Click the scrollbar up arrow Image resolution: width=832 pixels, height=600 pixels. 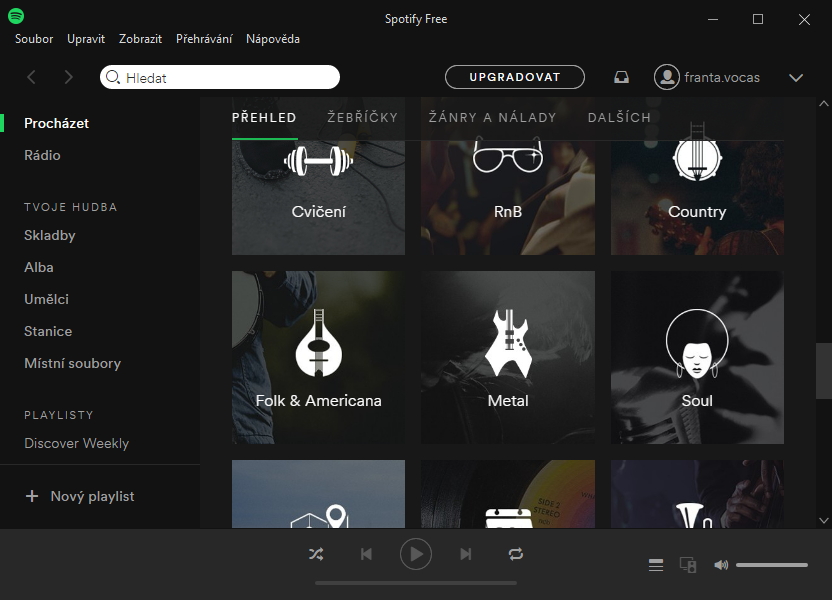click(824, 103)
